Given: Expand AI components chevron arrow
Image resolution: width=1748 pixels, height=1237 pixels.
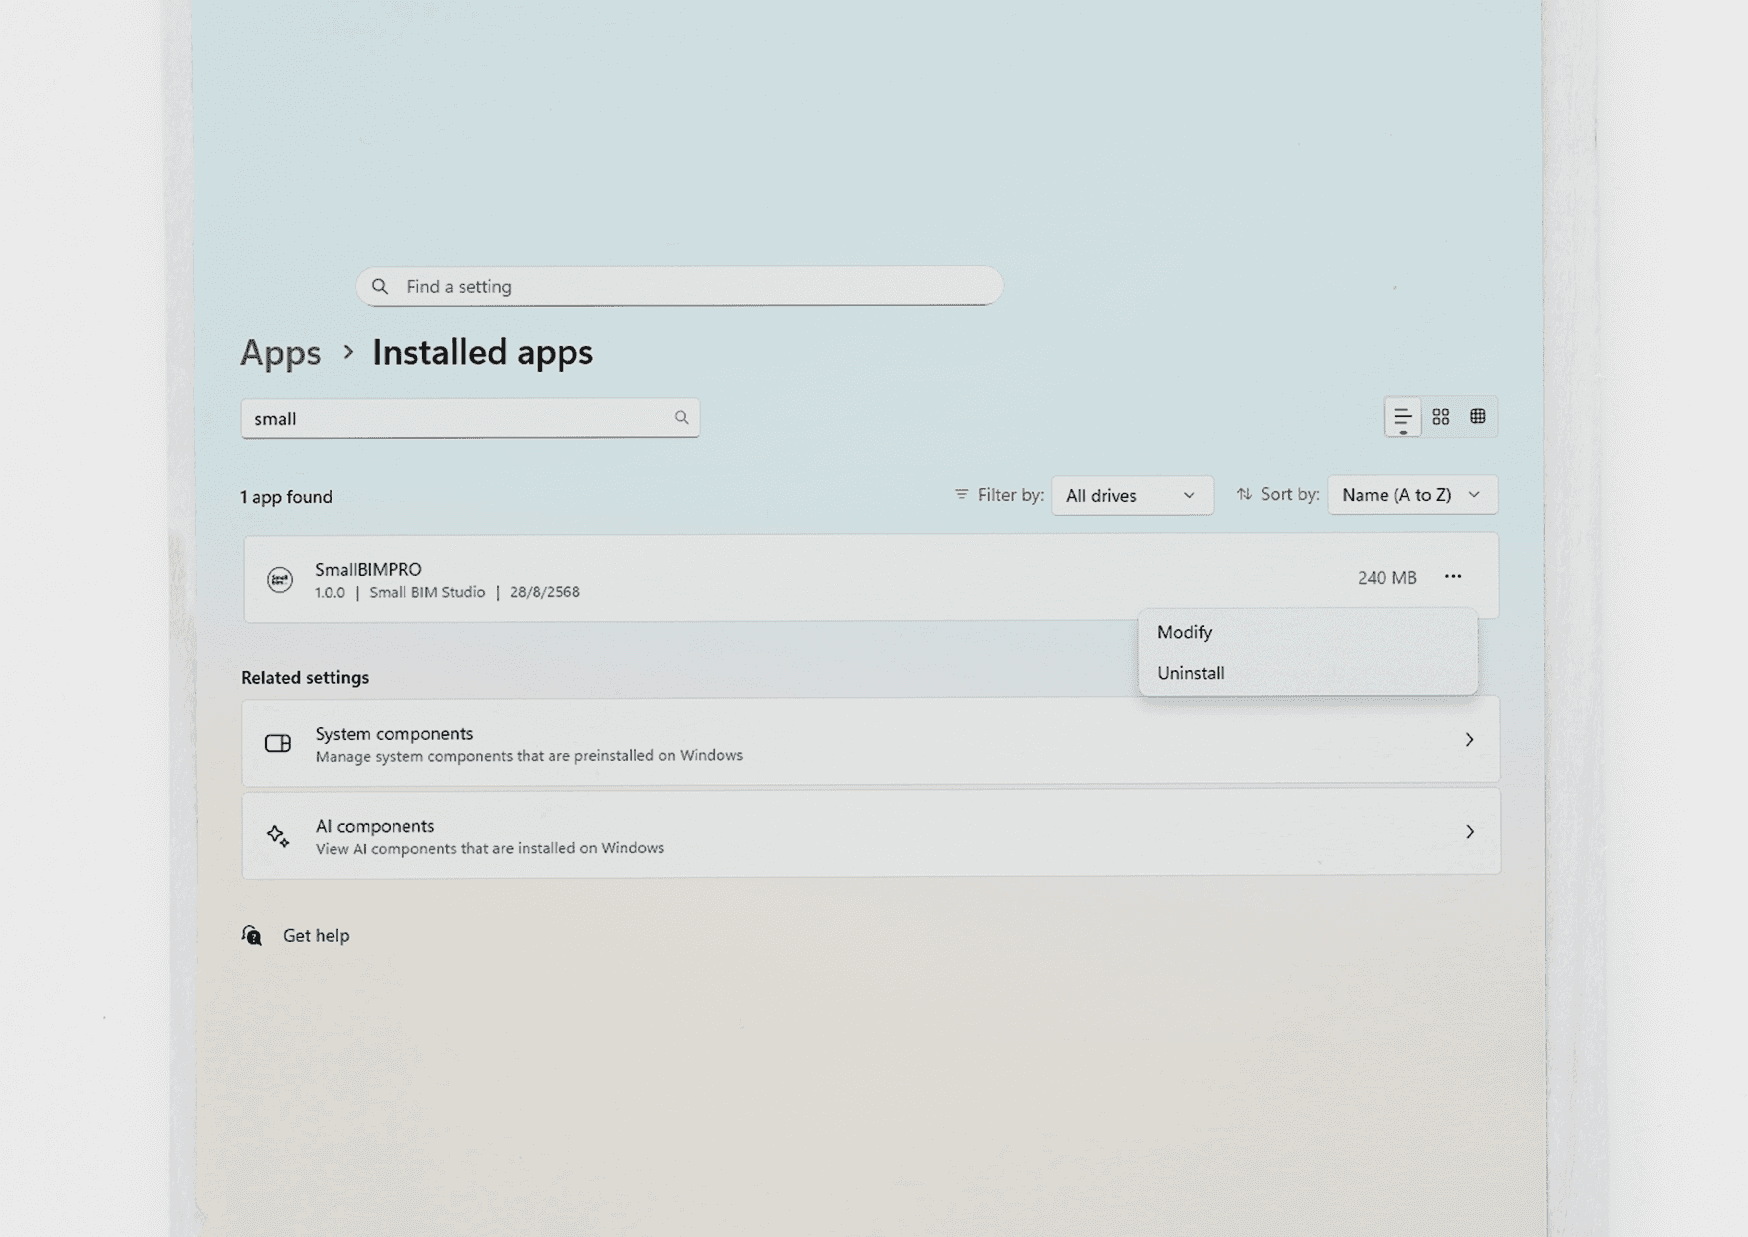Looking at the screenshot, I should 1469,832.
